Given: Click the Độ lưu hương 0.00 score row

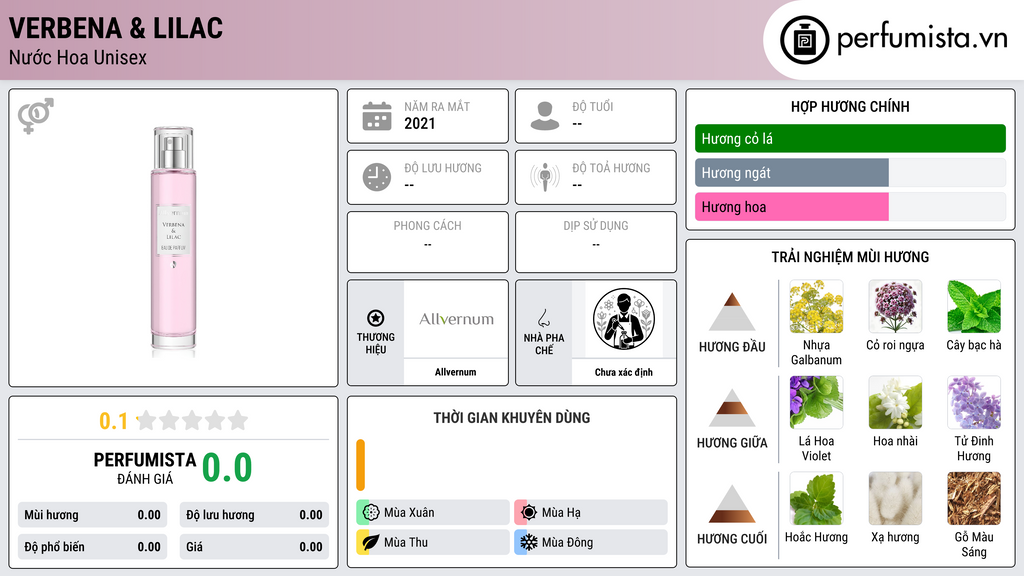Looking at the screenshot, I should tap(254, 515).
